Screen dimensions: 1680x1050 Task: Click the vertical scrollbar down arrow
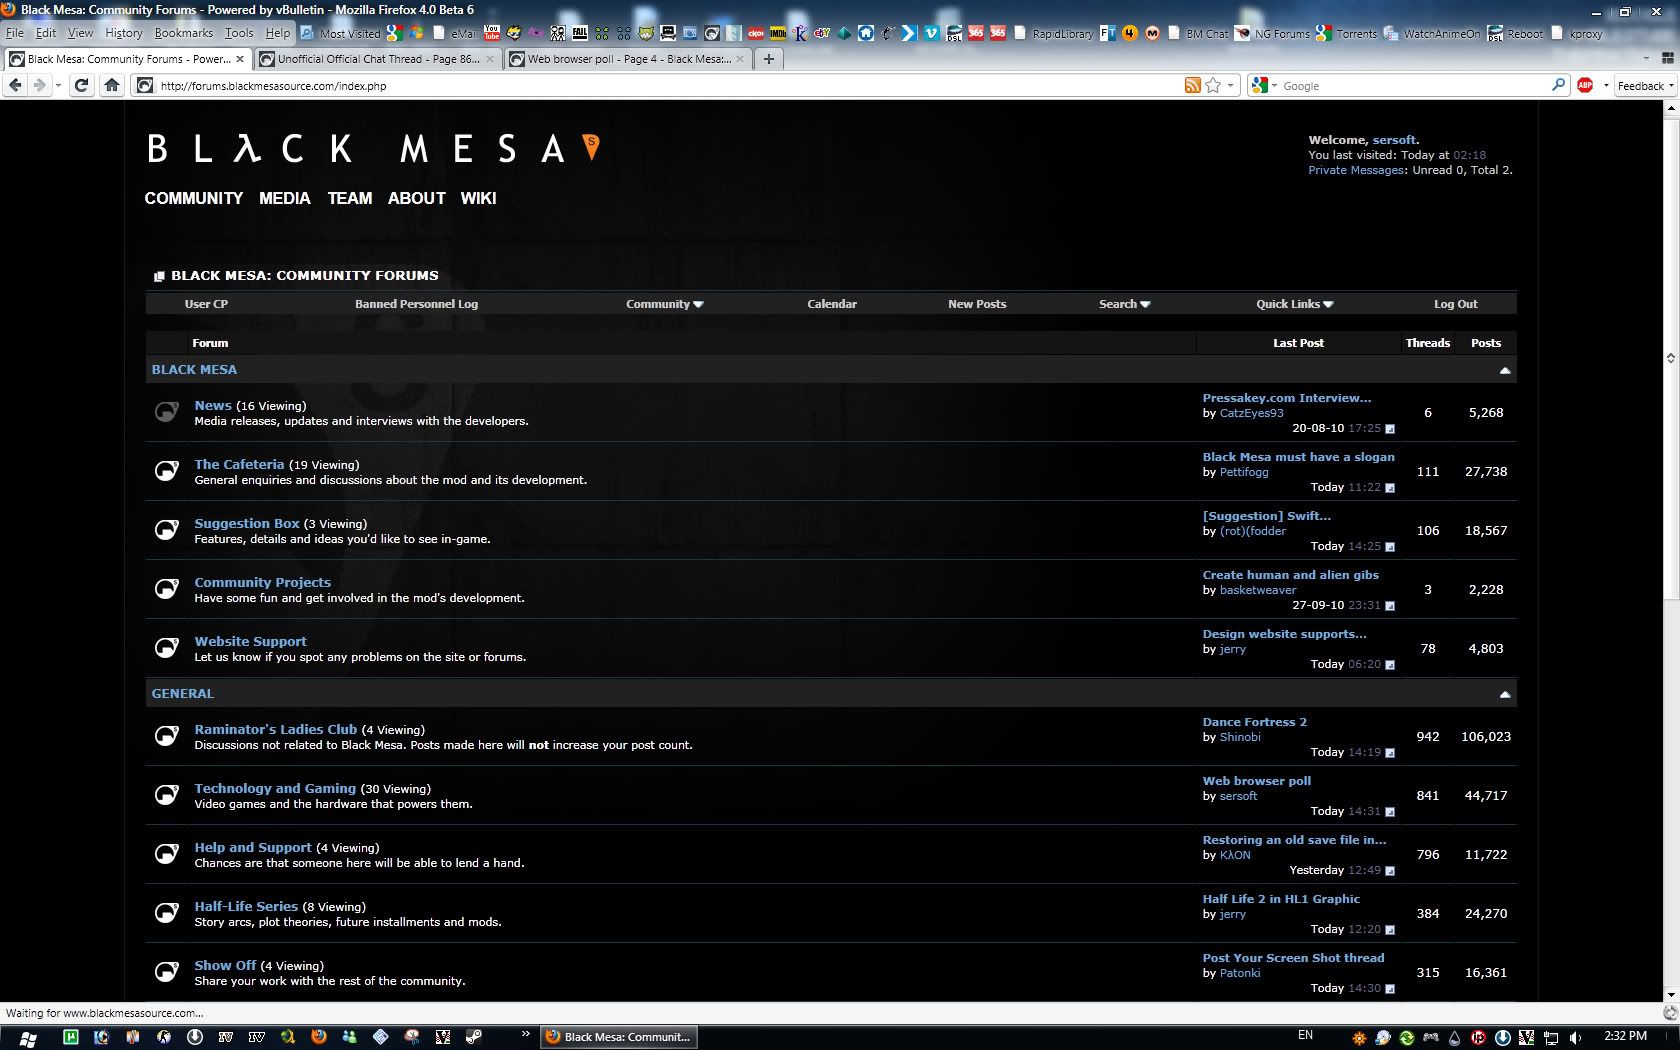[x=1670, y=995]
